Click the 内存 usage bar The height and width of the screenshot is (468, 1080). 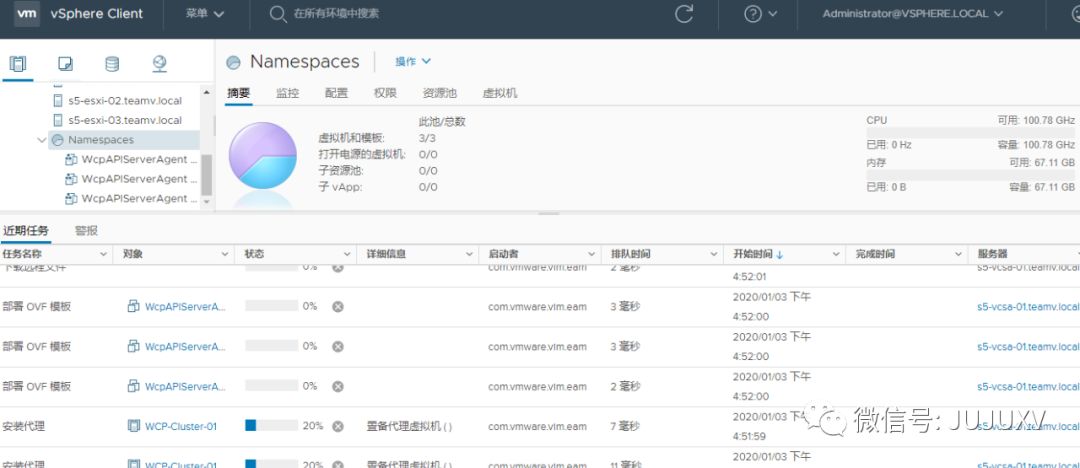point(970,176)
